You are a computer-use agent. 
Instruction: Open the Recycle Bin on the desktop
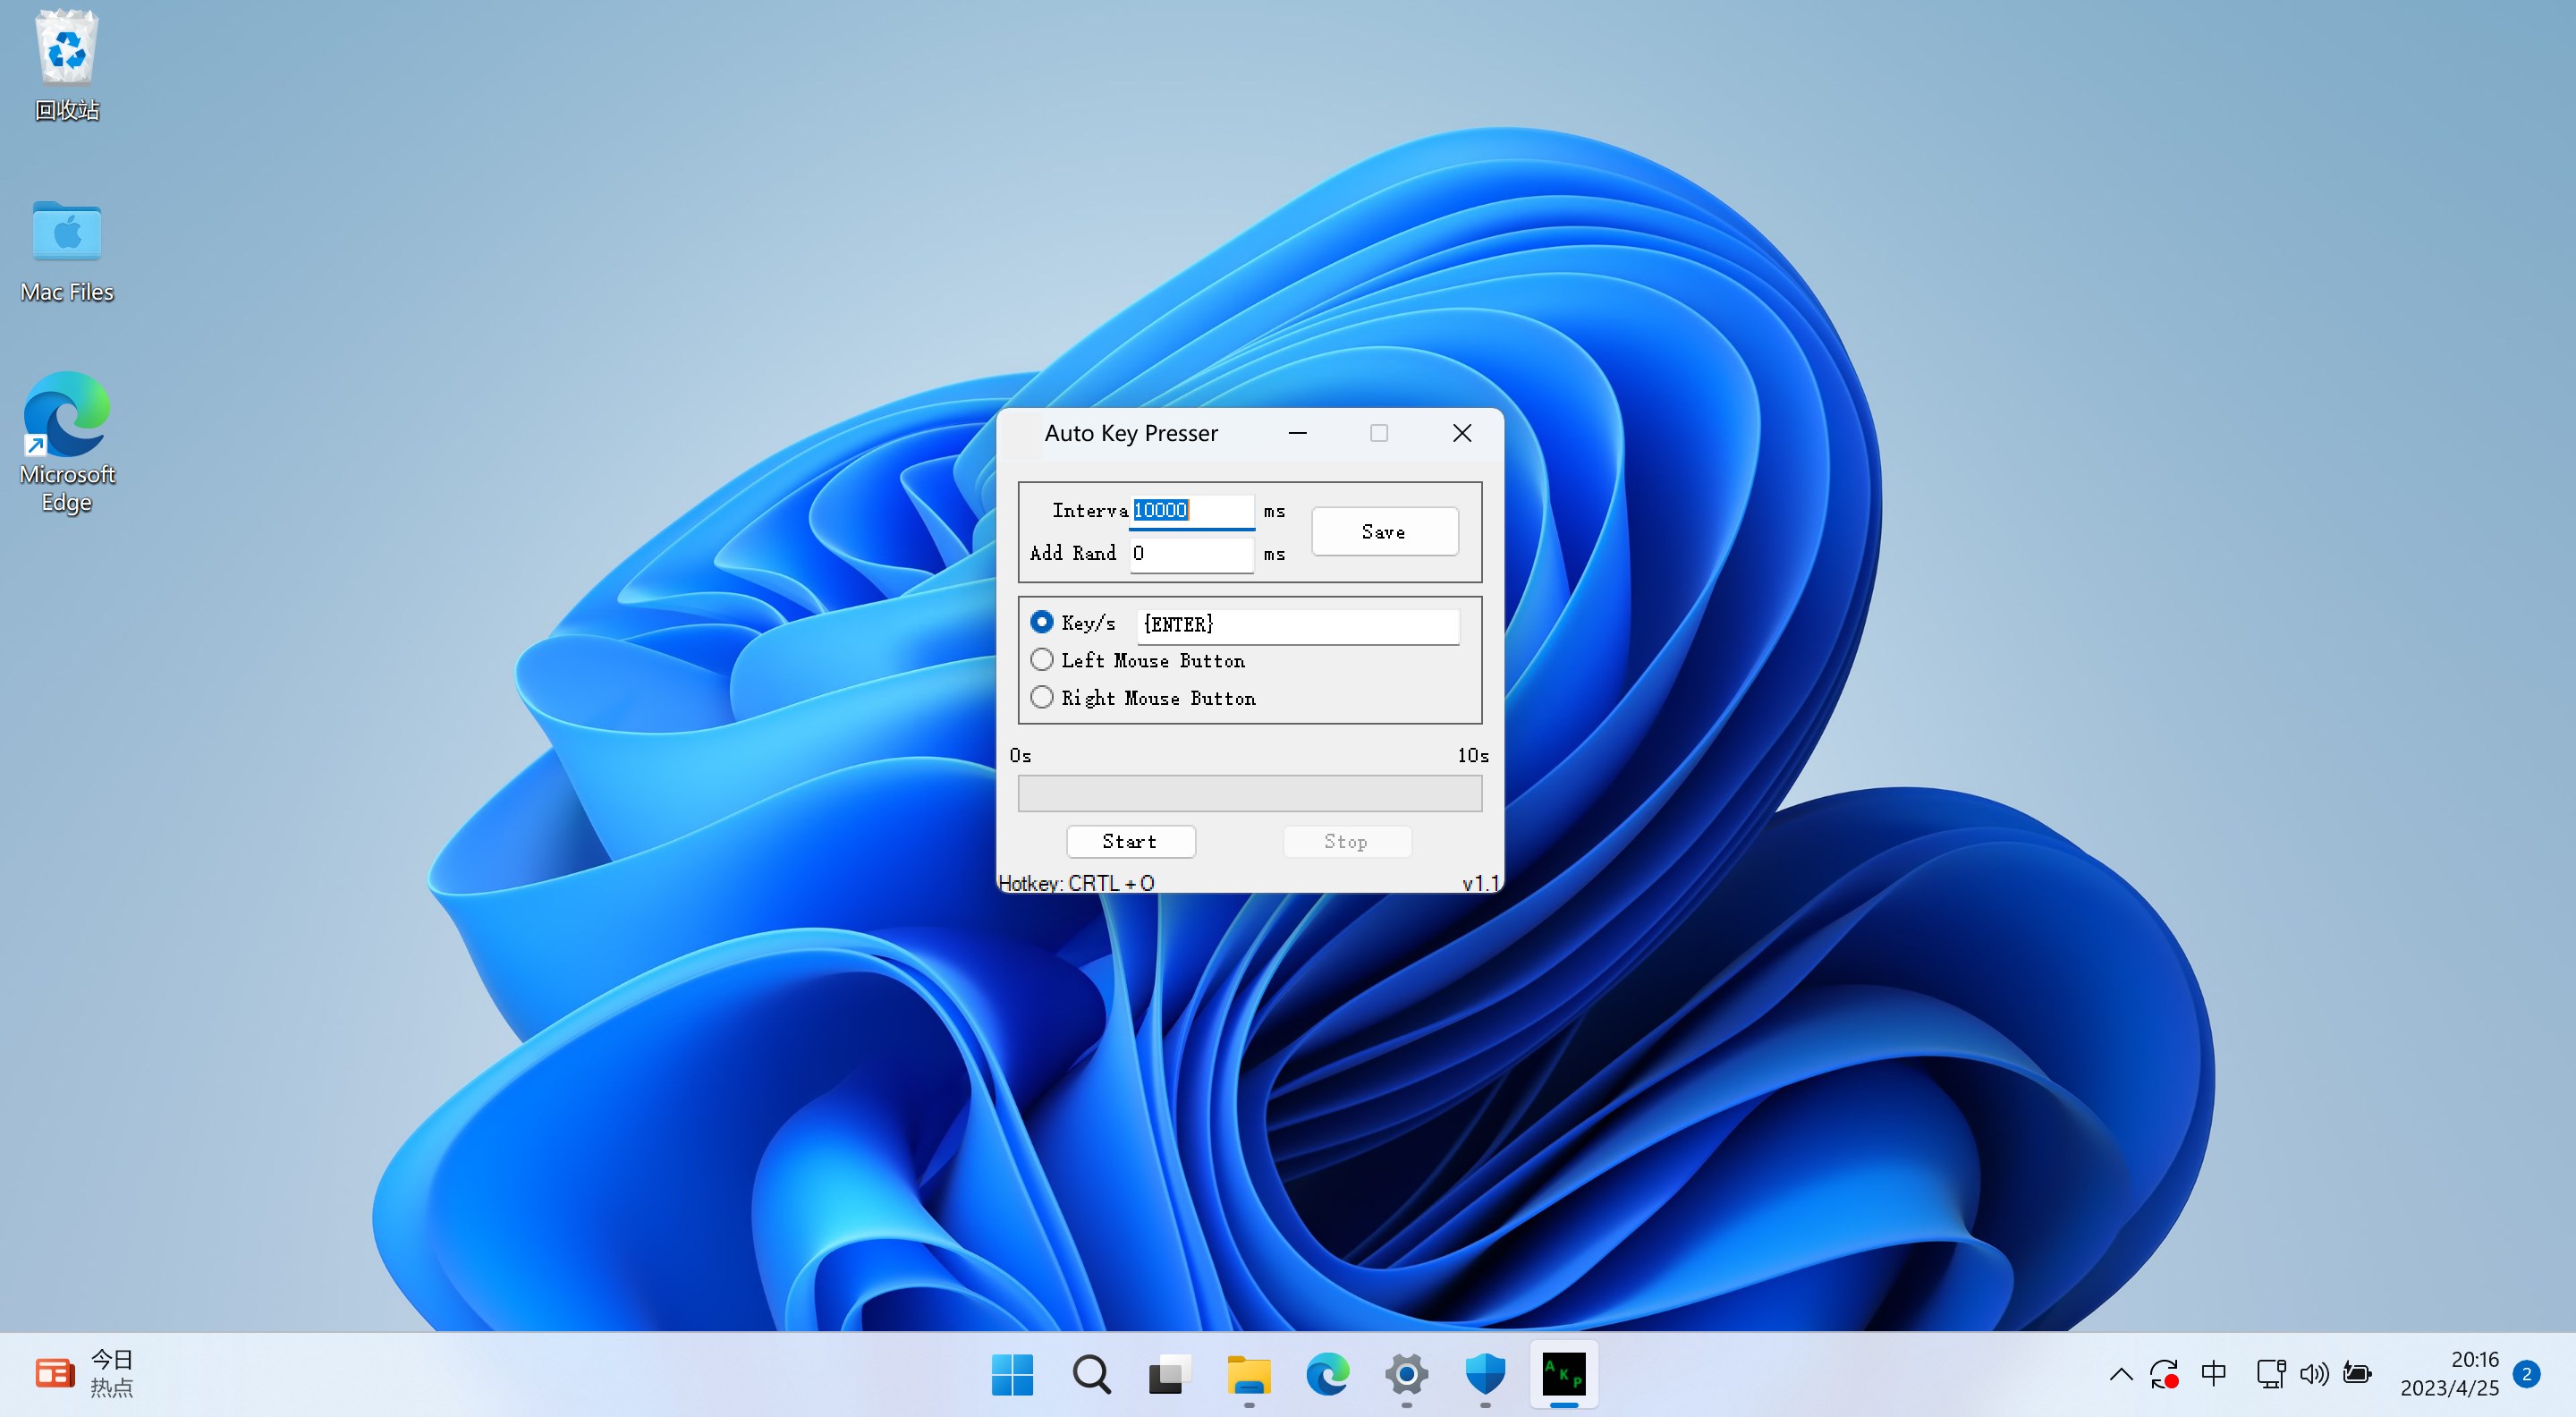click(x=66, y=47)
